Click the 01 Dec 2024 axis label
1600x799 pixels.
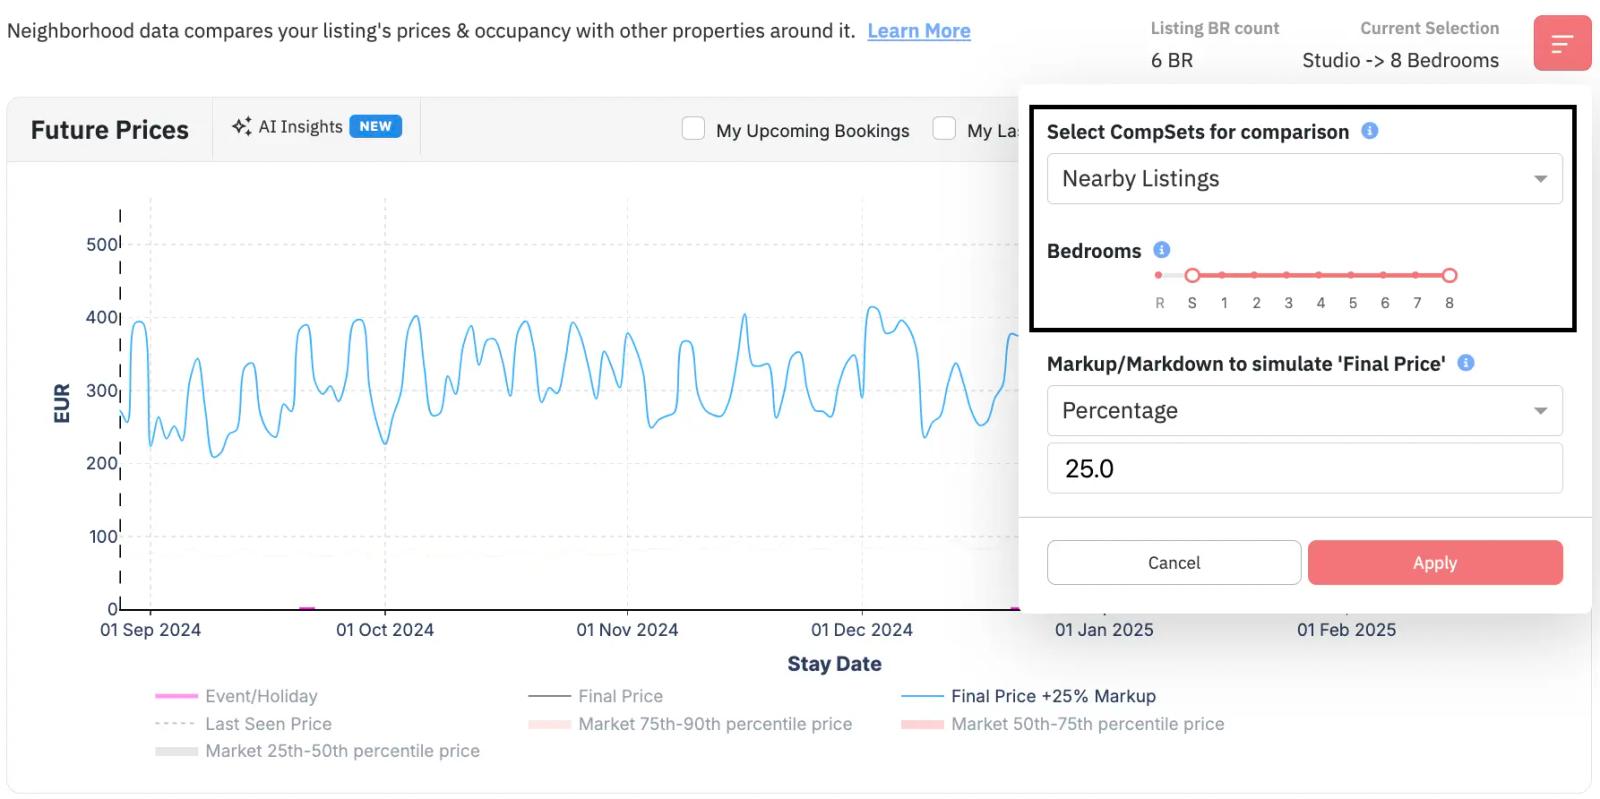pyautogui.click(x=862, y=630)
